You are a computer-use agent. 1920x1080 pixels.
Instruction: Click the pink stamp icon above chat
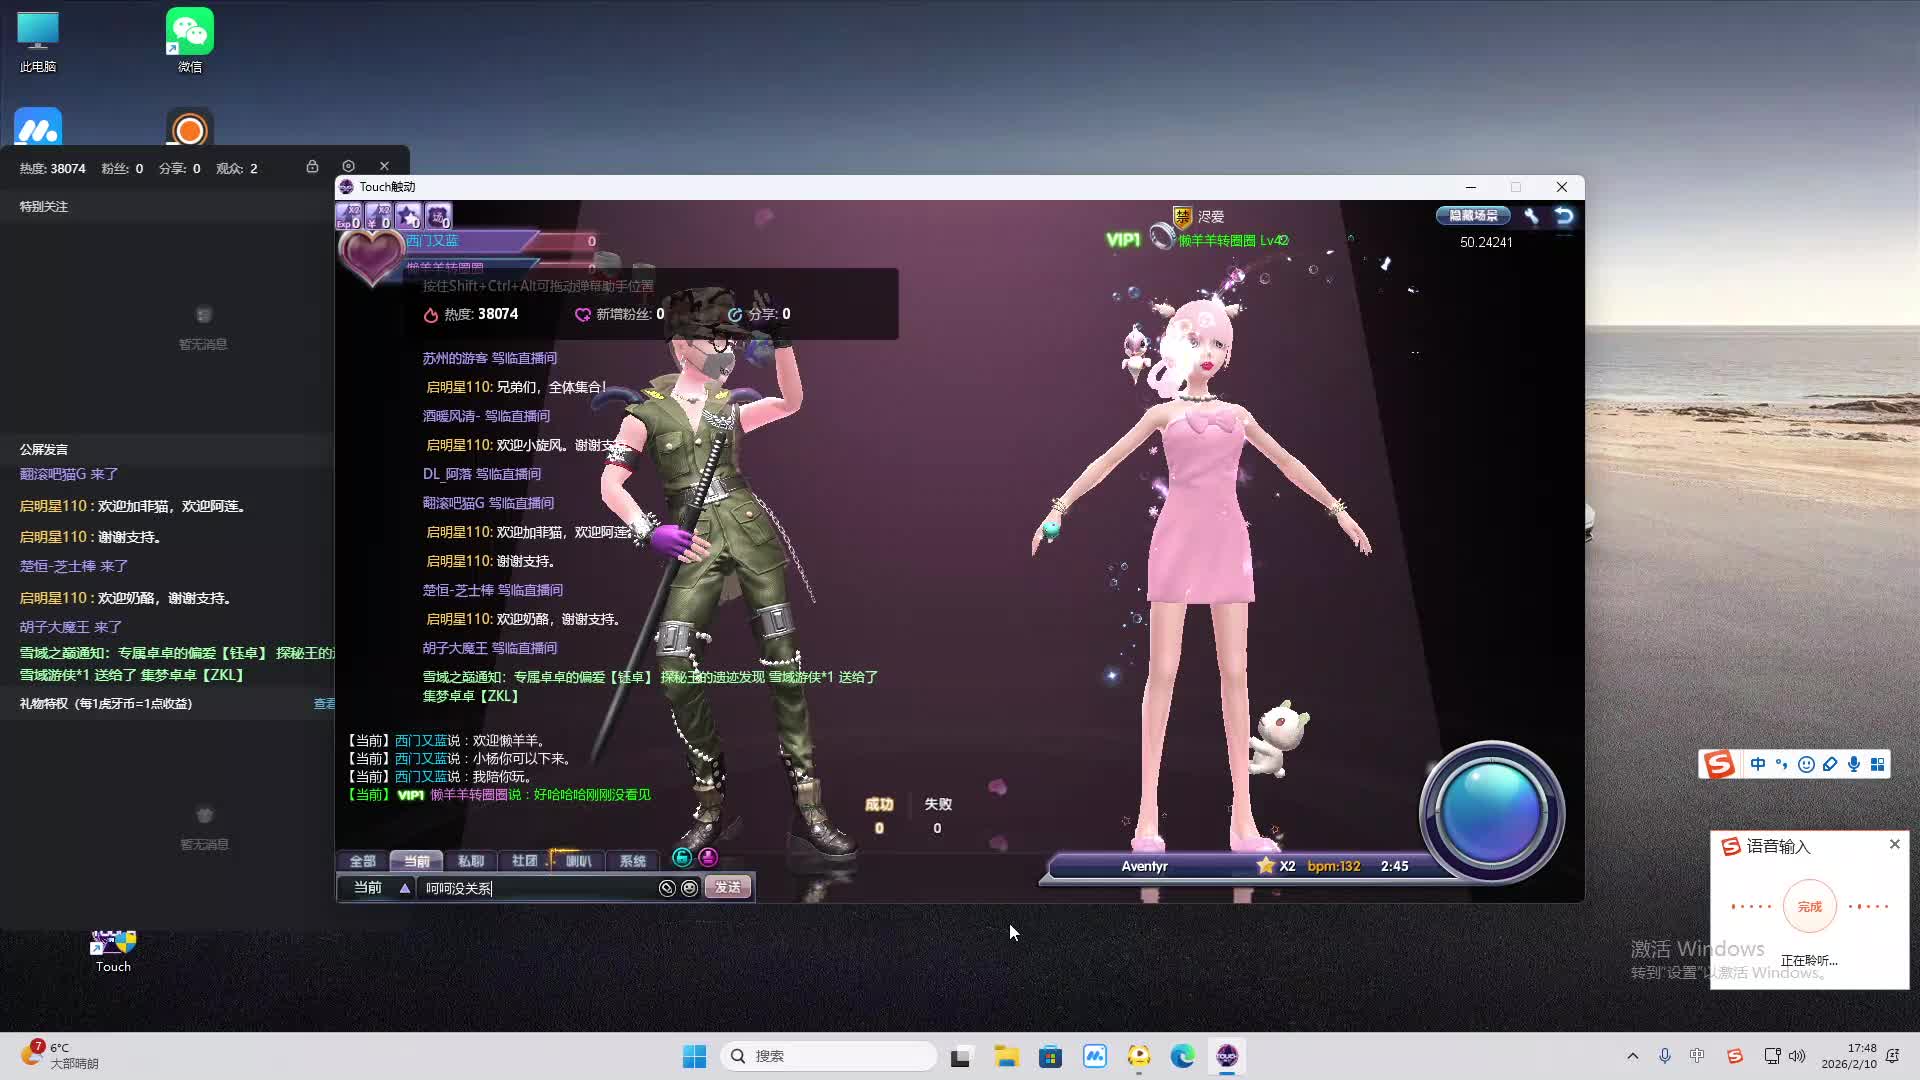pos(708,858)
